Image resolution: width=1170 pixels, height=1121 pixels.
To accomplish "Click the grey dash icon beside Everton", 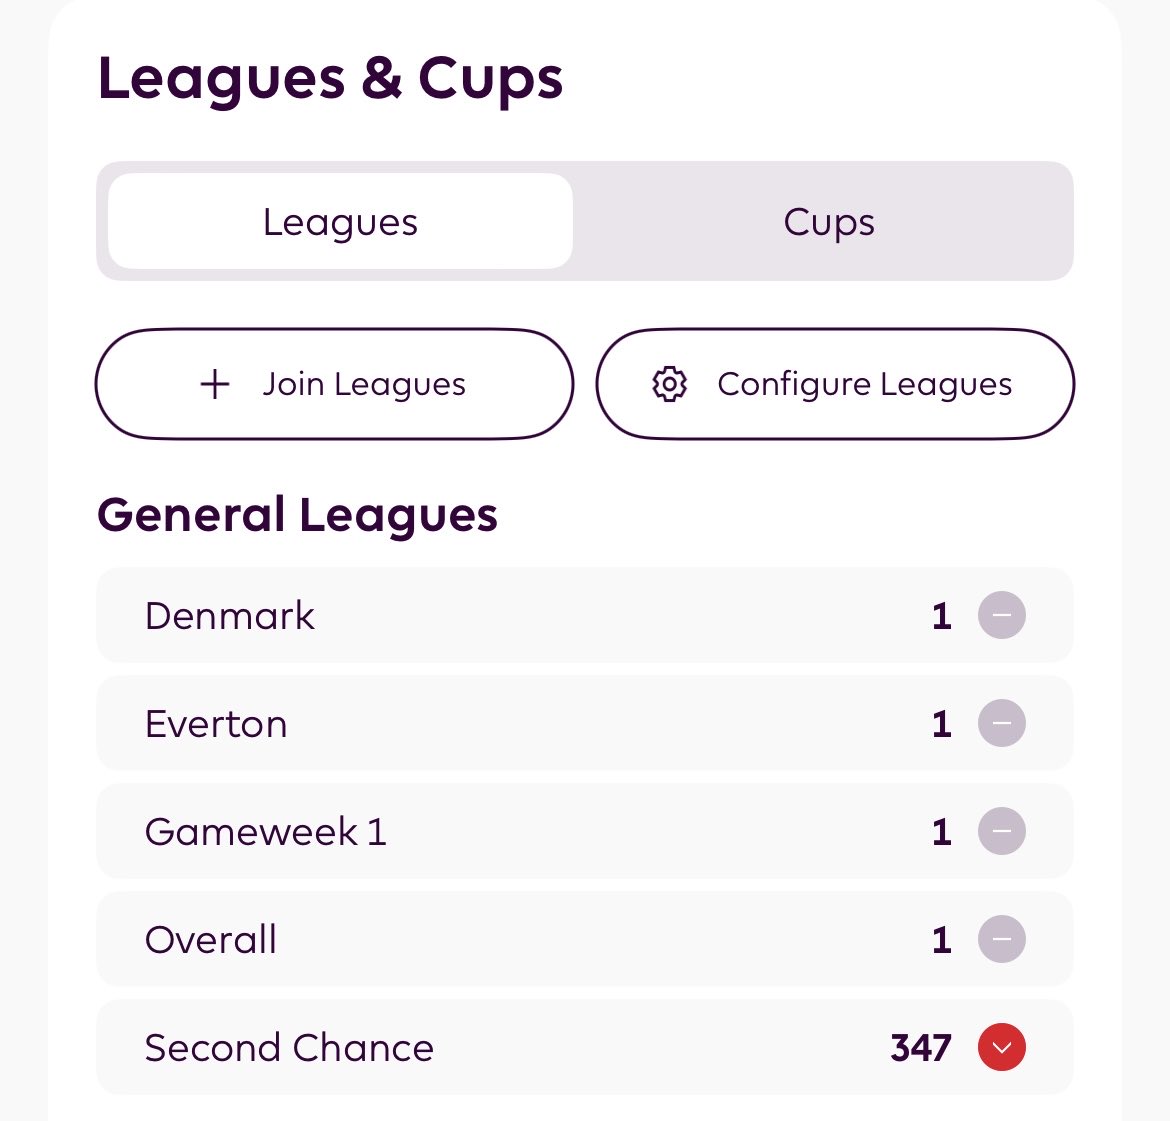I will click(x=1001, y=723).
